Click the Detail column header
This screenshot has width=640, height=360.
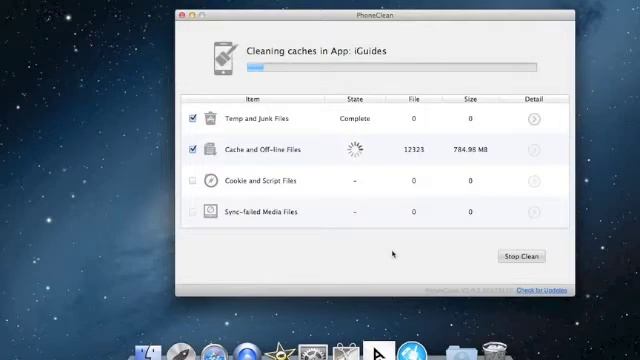534,99
